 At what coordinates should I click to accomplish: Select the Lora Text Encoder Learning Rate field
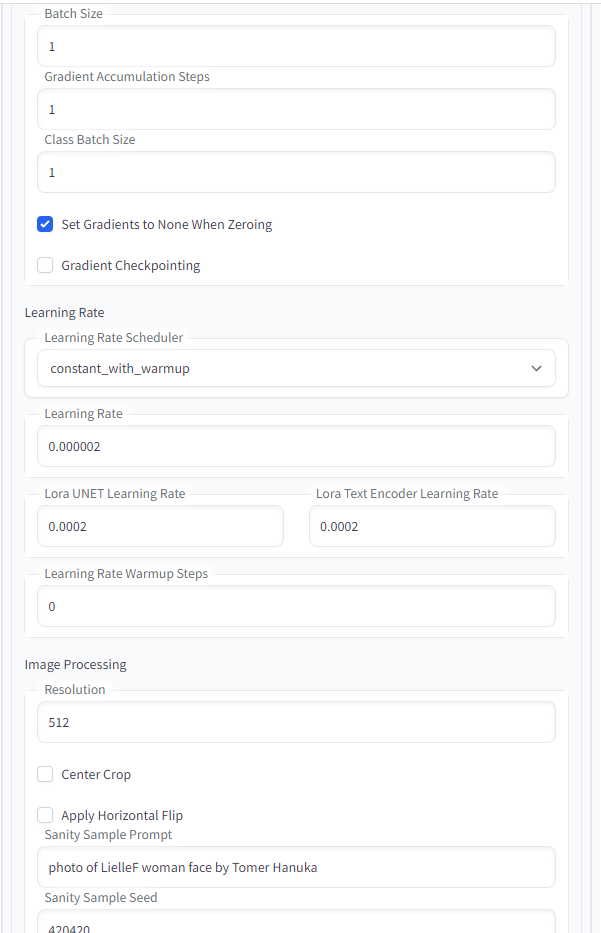[432, 526]
